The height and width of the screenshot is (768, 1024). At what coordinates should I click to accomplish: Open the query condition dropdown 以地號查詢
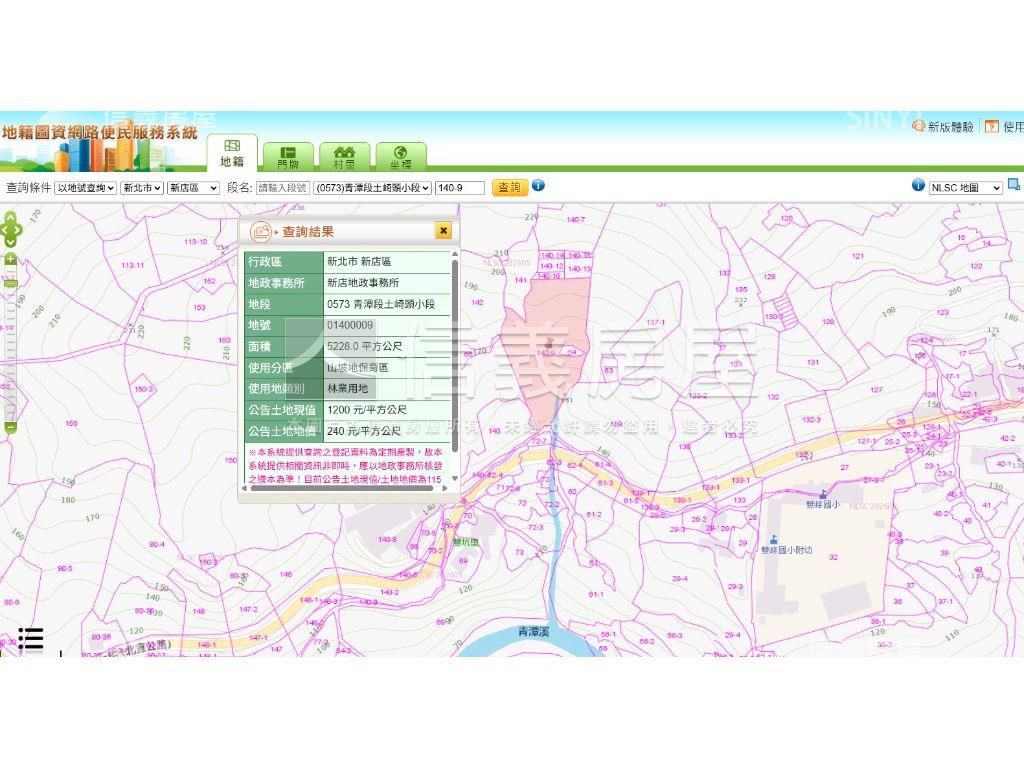(86, 188)
